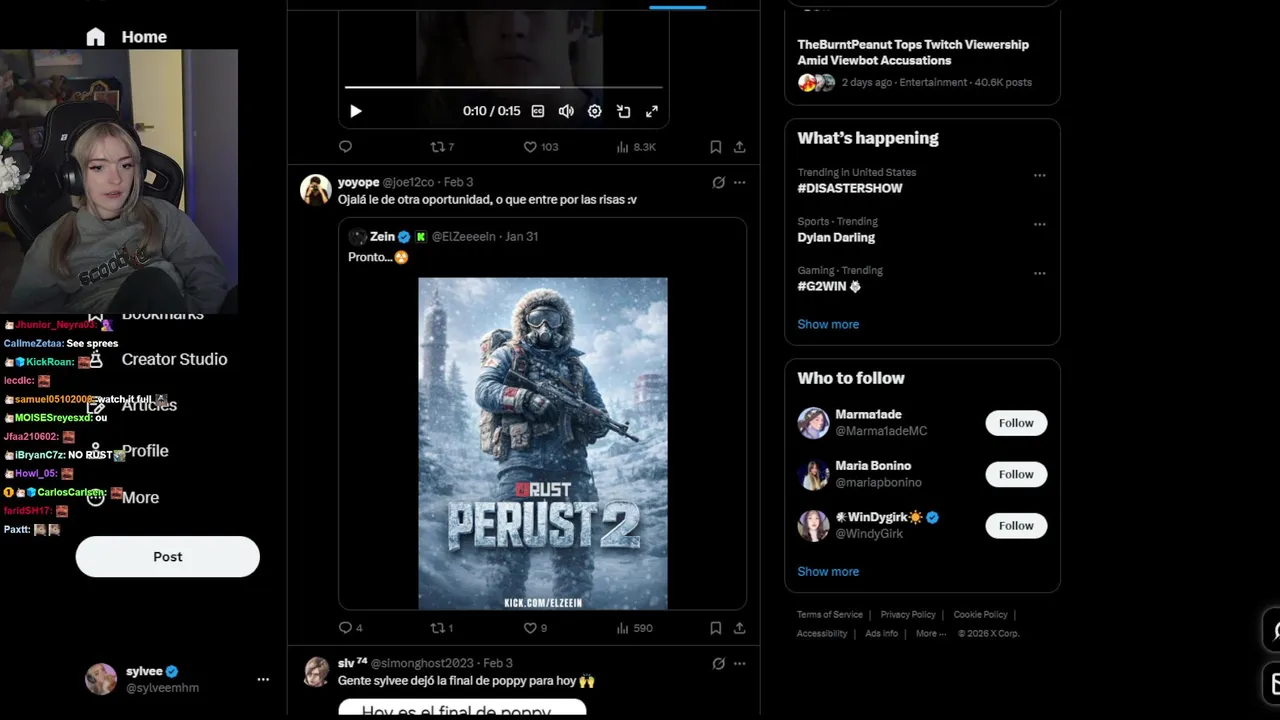Open more options on slv post
Viewport: 1280px width, 720px height.
coord(740,663)
